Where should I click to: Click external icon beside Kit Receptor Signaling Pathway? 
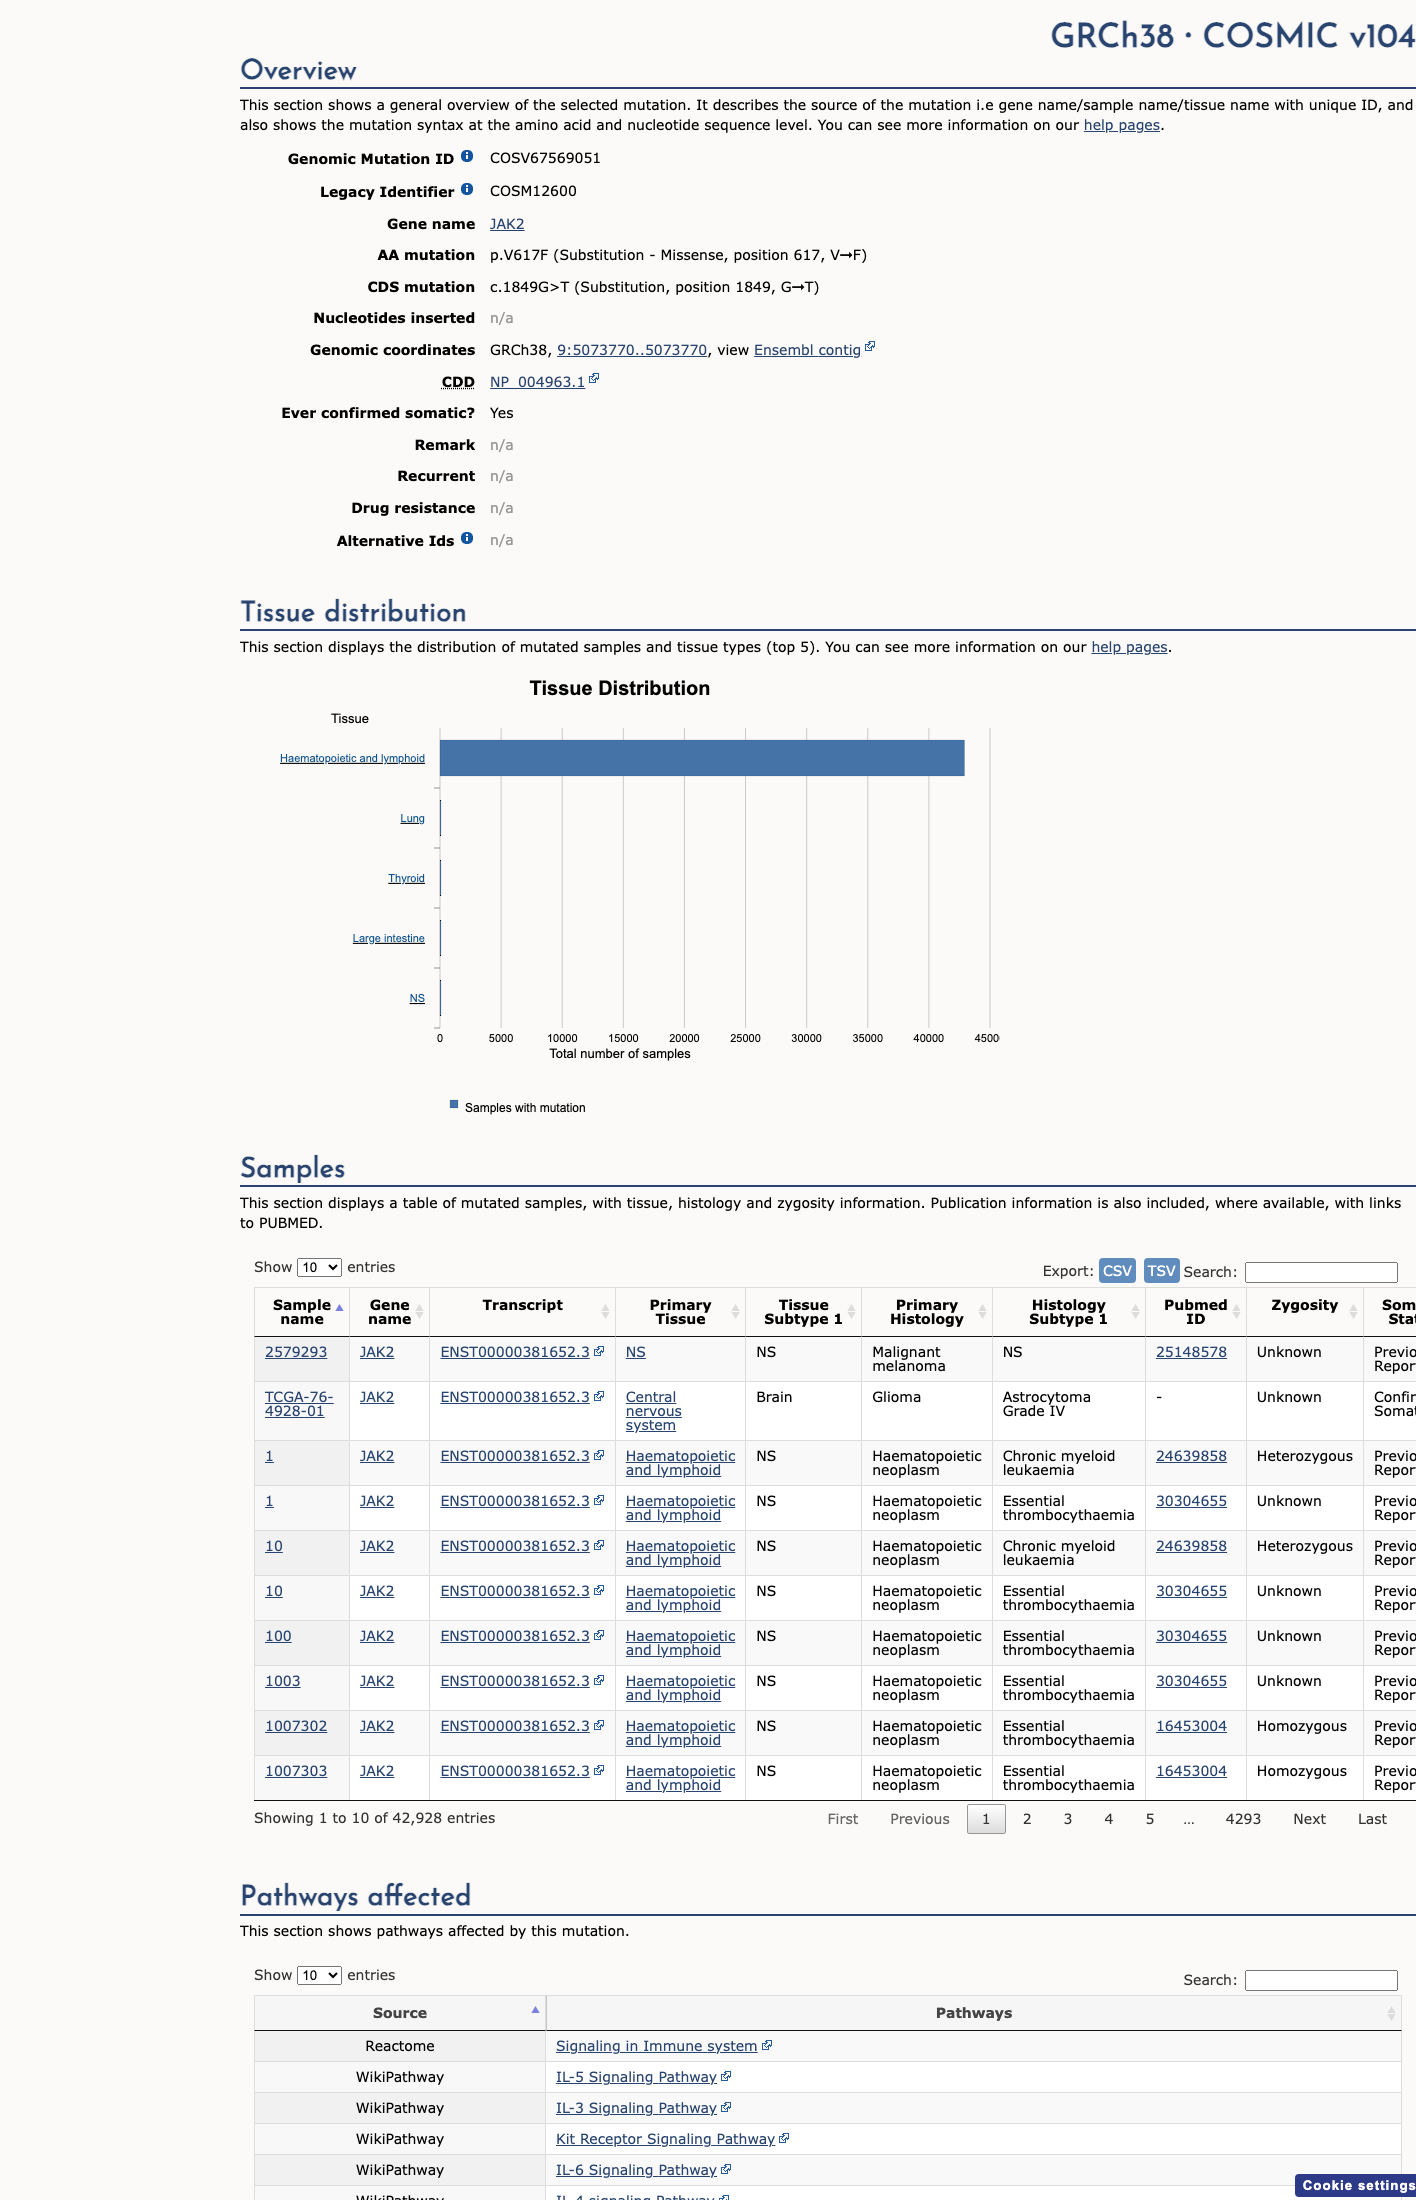pos(784,2138)
